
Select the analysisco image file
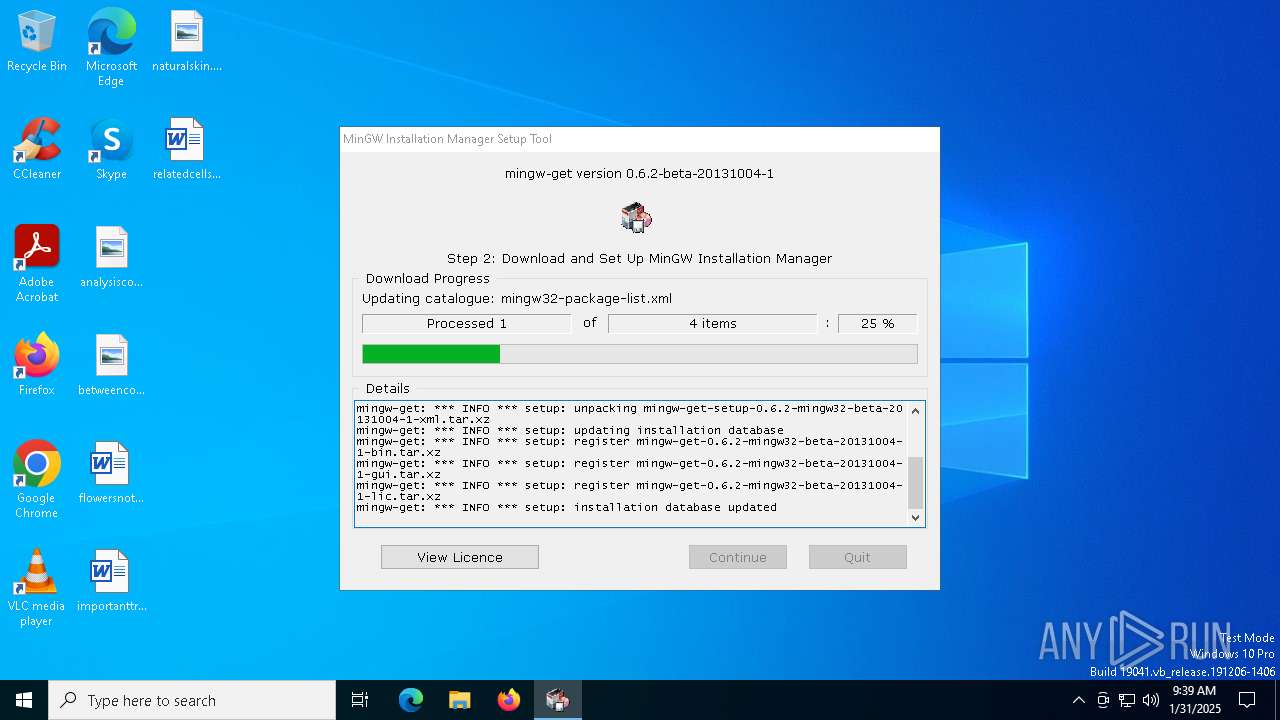tap(111, 258)
